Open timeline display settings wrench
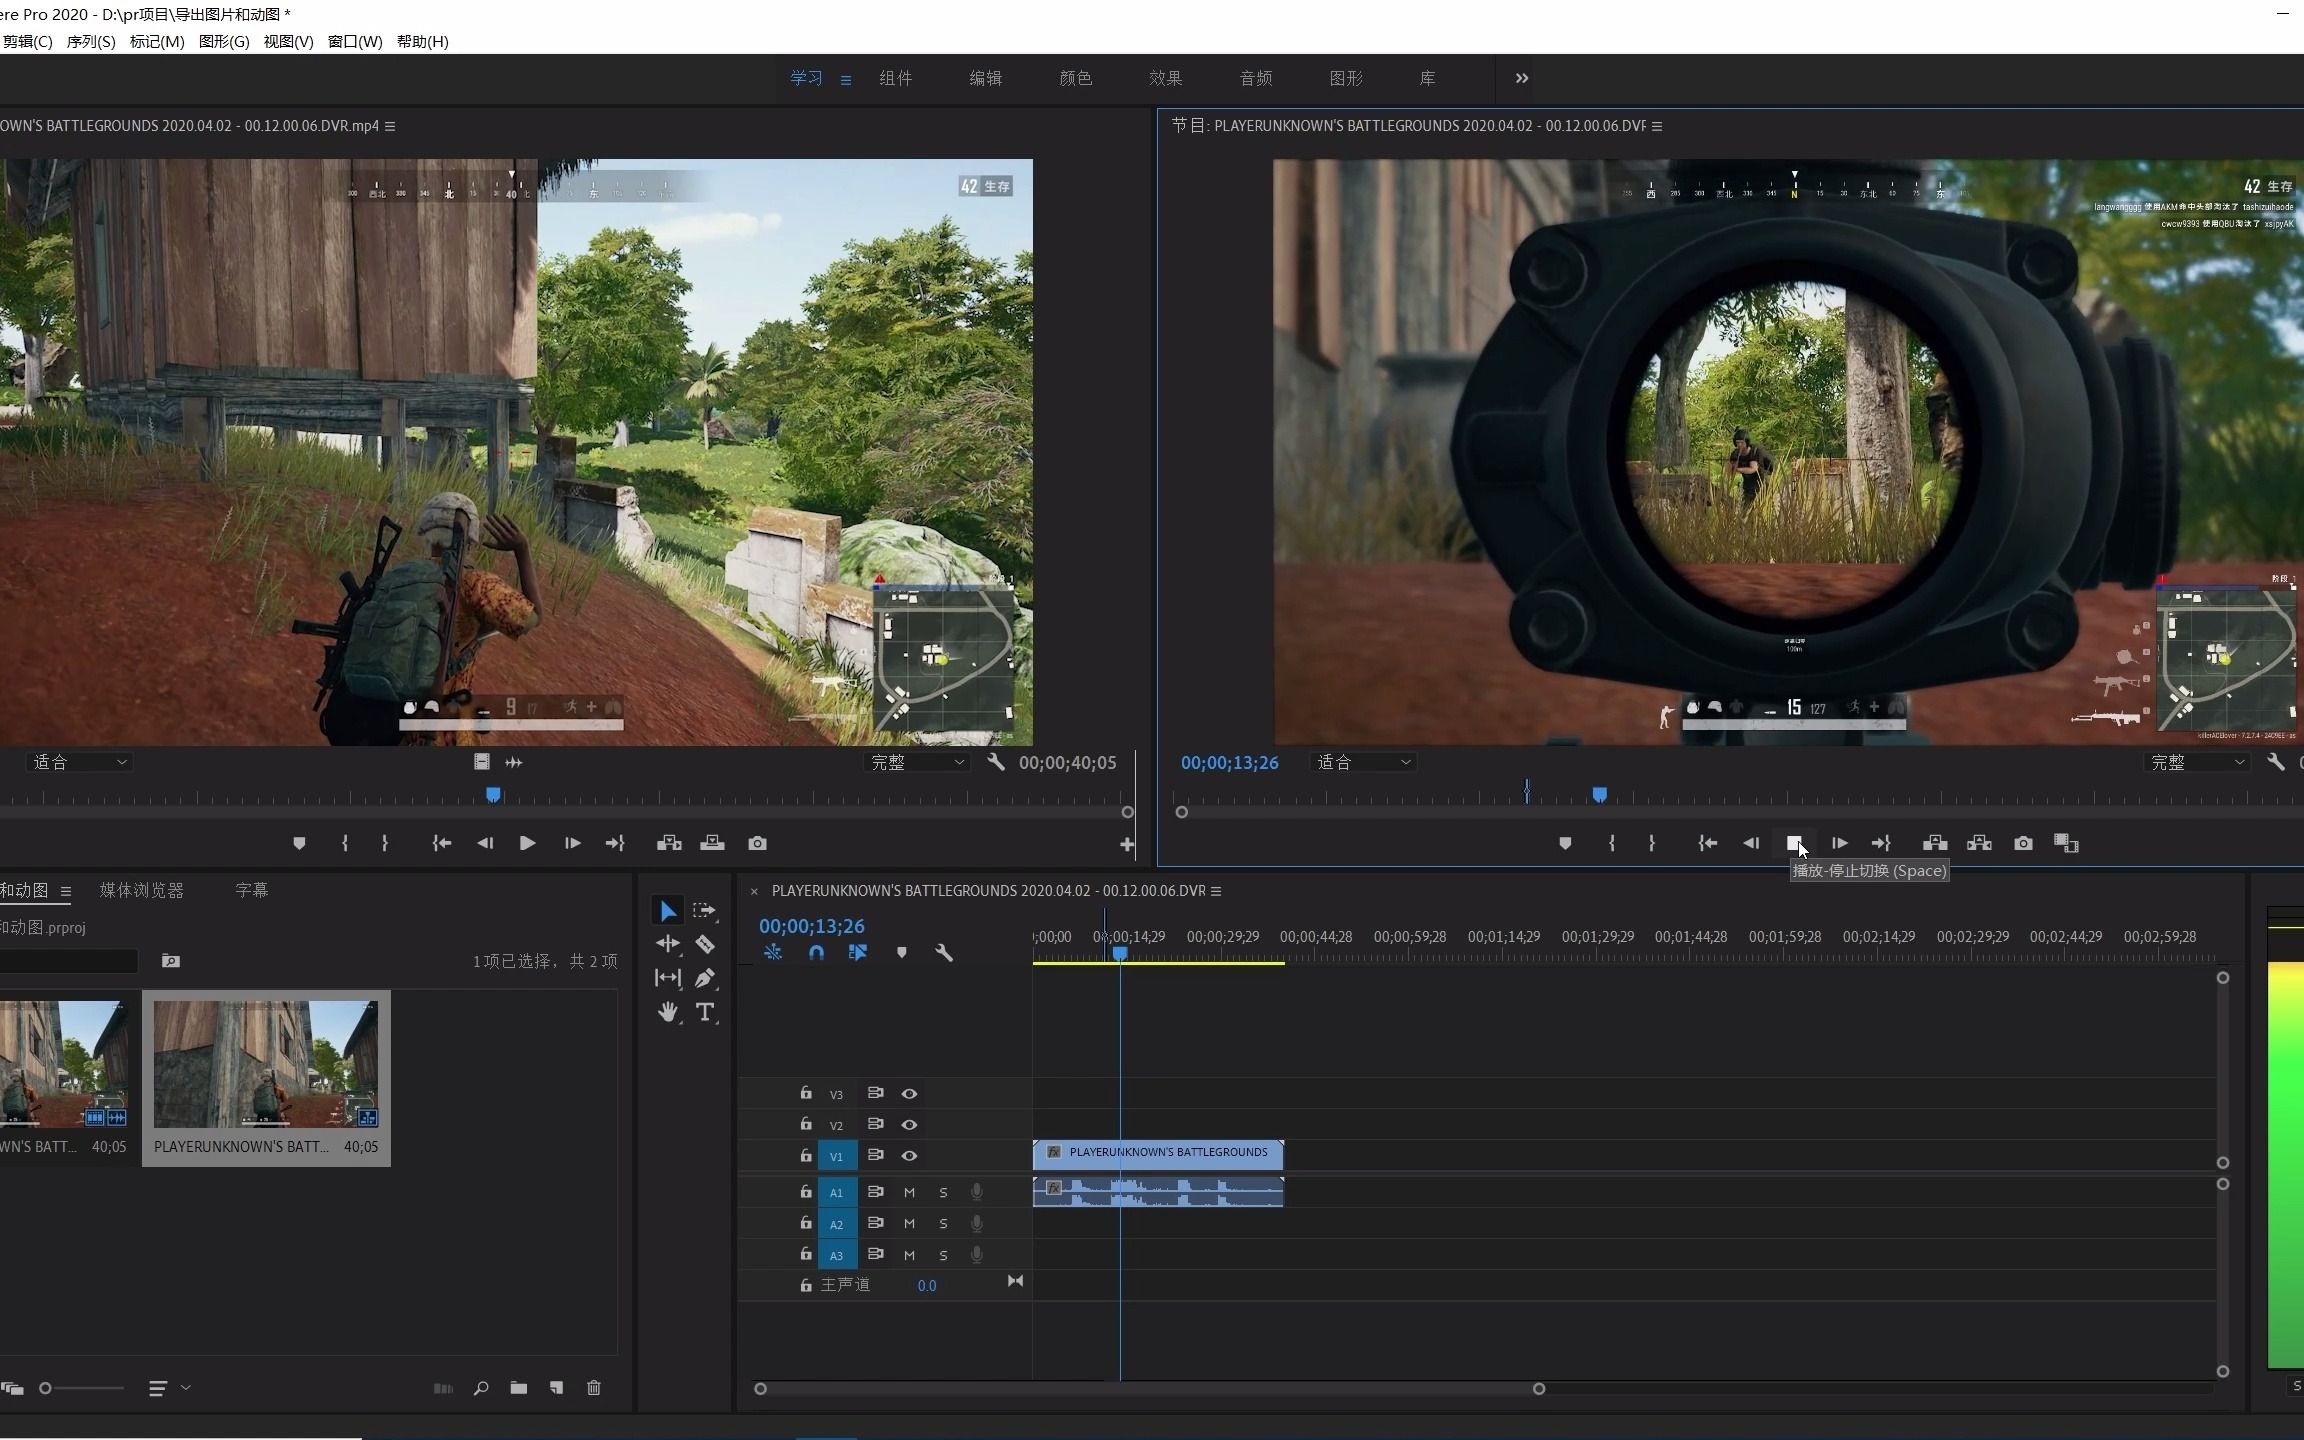The height and width of the screenshot is (1440, 2304). tap(943, 953)
